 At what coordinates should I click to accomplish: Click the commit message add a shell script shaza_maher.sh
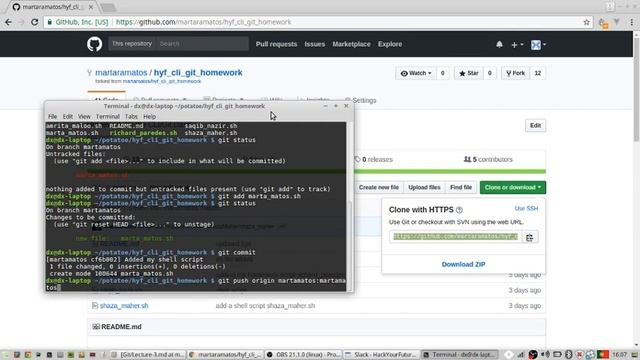[265, 306]
